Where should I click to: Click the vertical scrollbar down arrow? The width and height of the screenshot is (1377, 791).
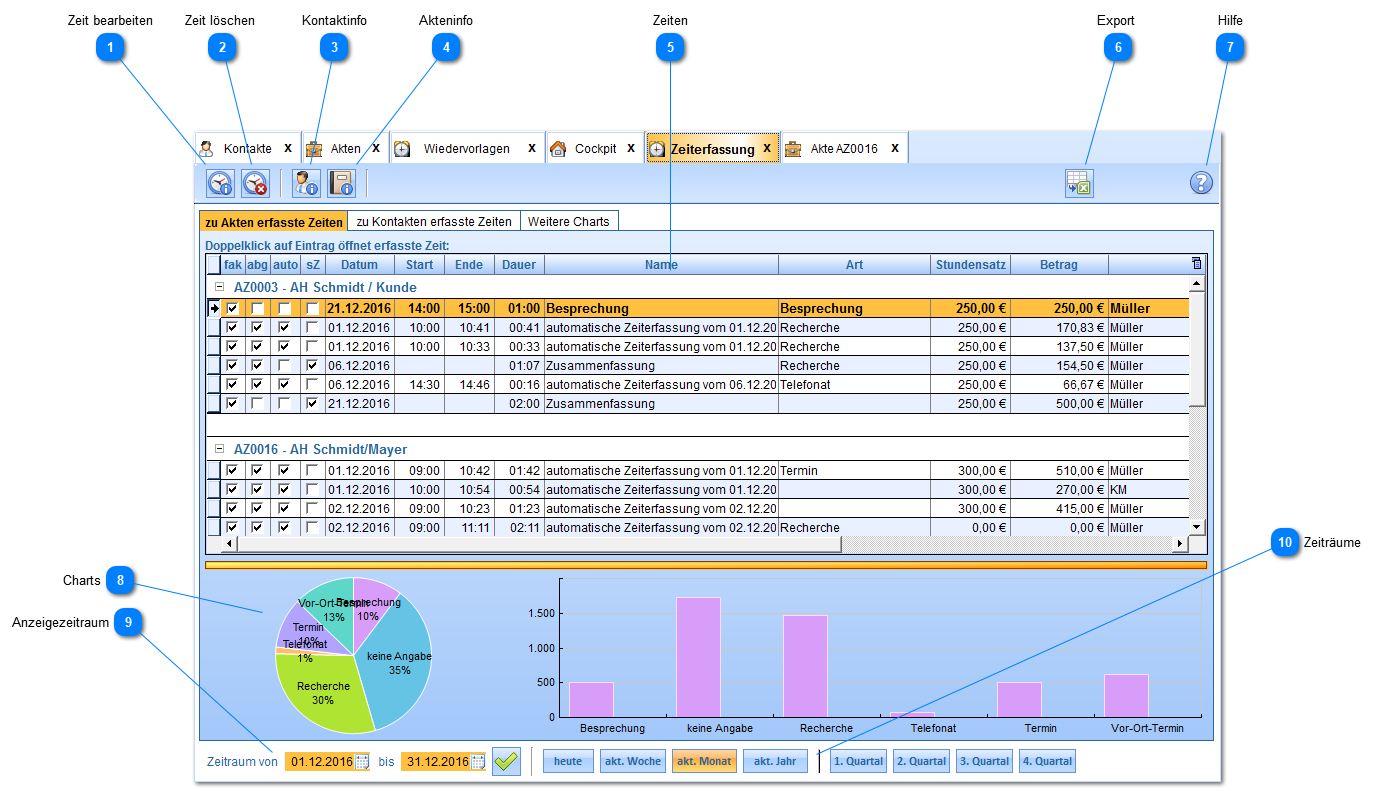[1196, 527]
